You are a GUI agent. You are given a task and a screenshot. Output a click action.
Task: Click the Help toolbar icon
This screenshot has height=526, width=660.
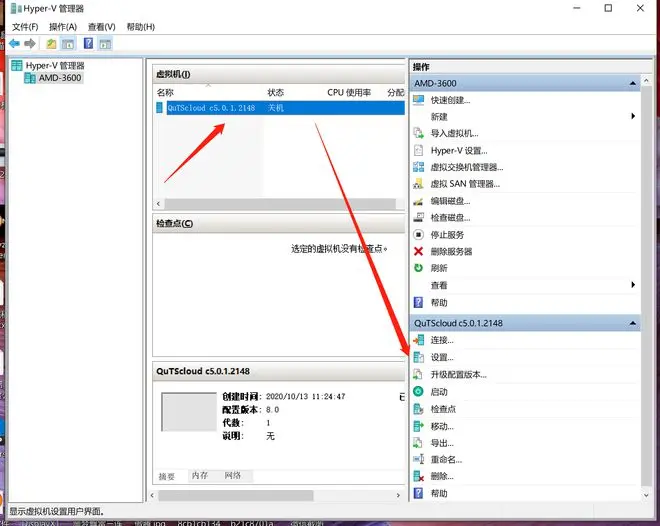88,43
